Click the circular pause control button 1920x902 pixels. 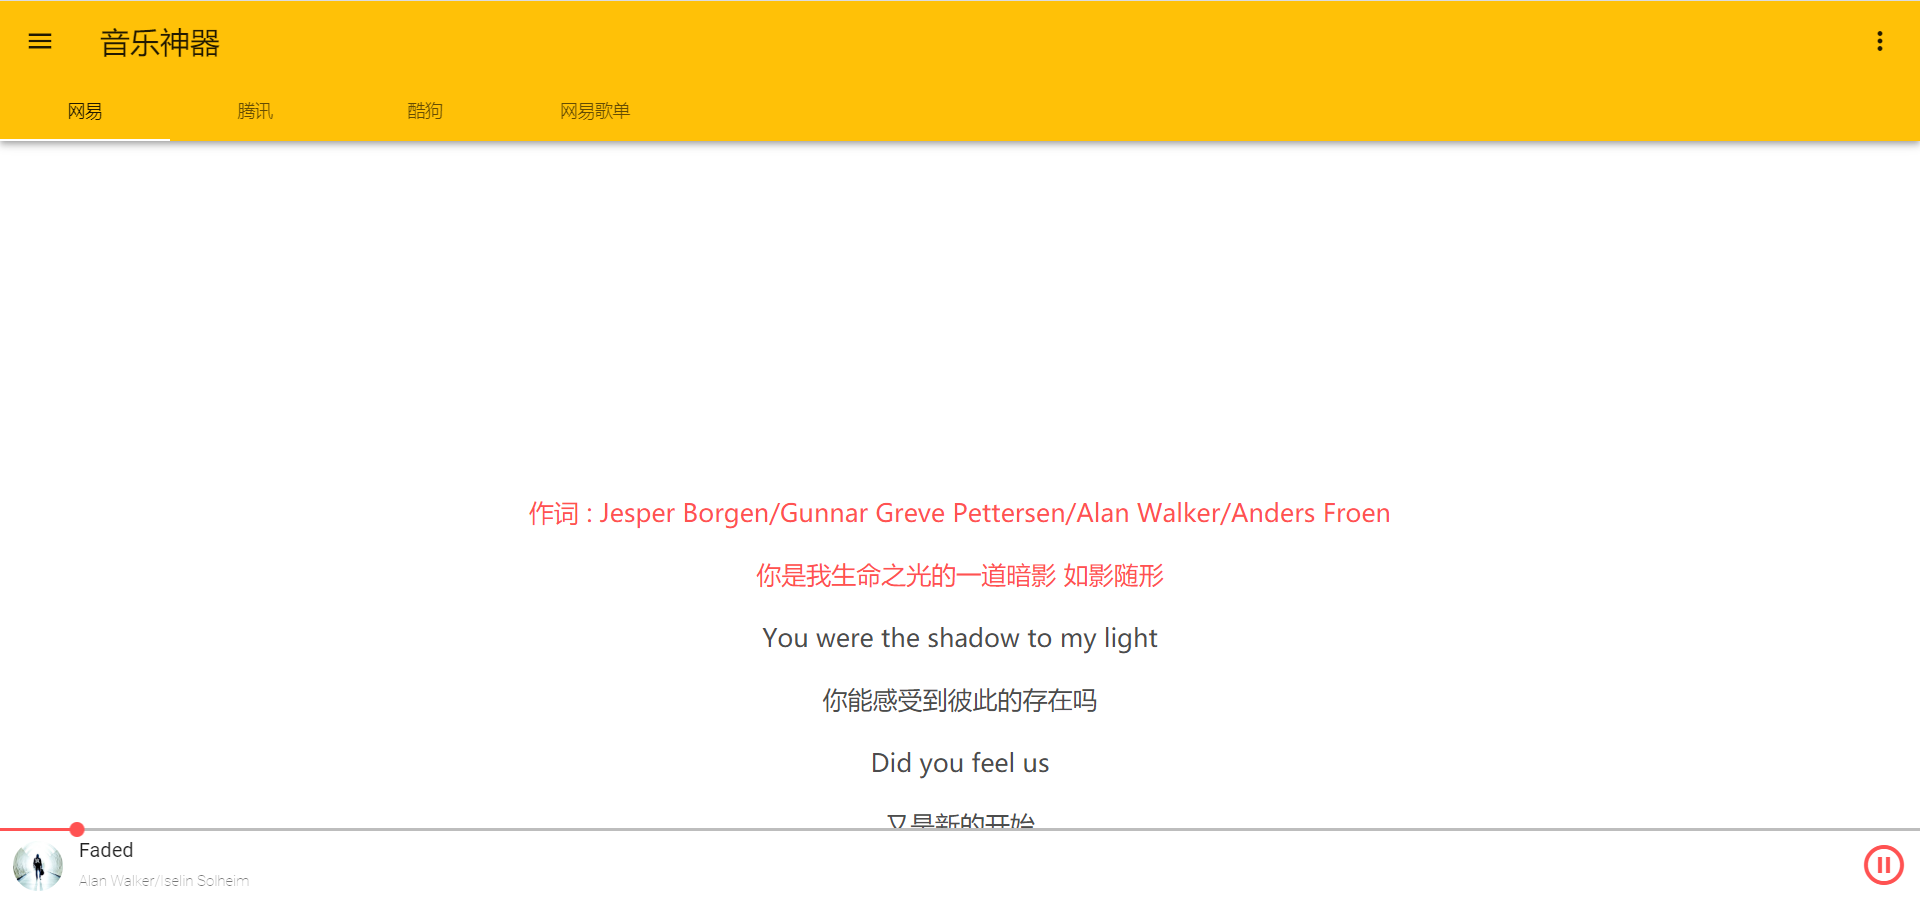pyautogui.click(x=1884, y=865)
